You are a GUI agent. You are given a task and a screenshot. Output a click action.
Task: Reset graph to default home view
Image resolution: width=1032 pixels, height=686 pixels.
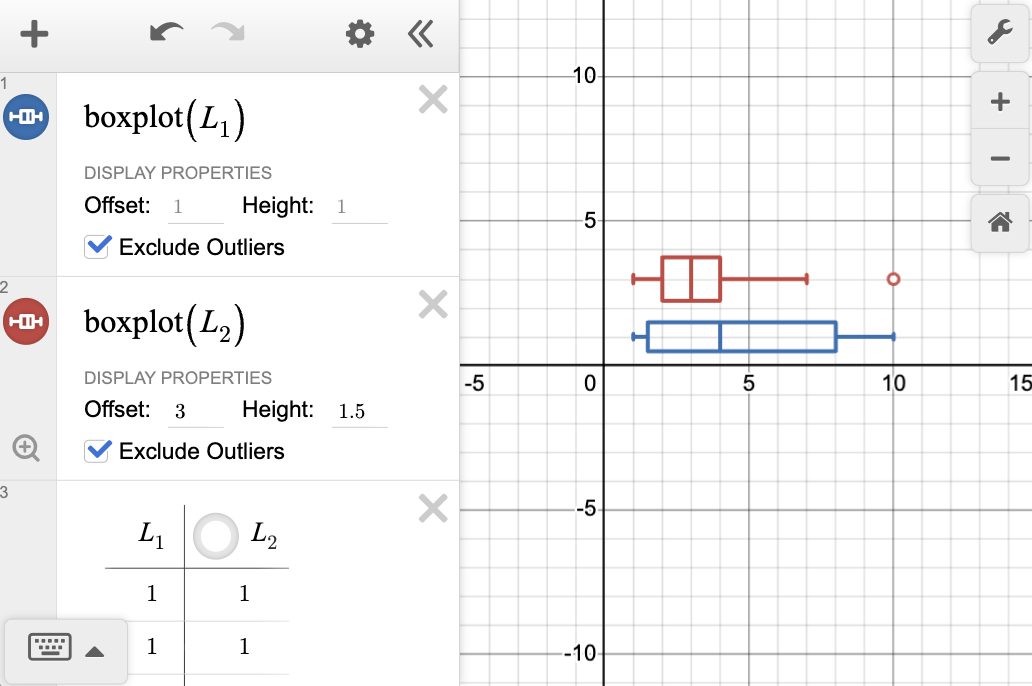coord(999,223)
